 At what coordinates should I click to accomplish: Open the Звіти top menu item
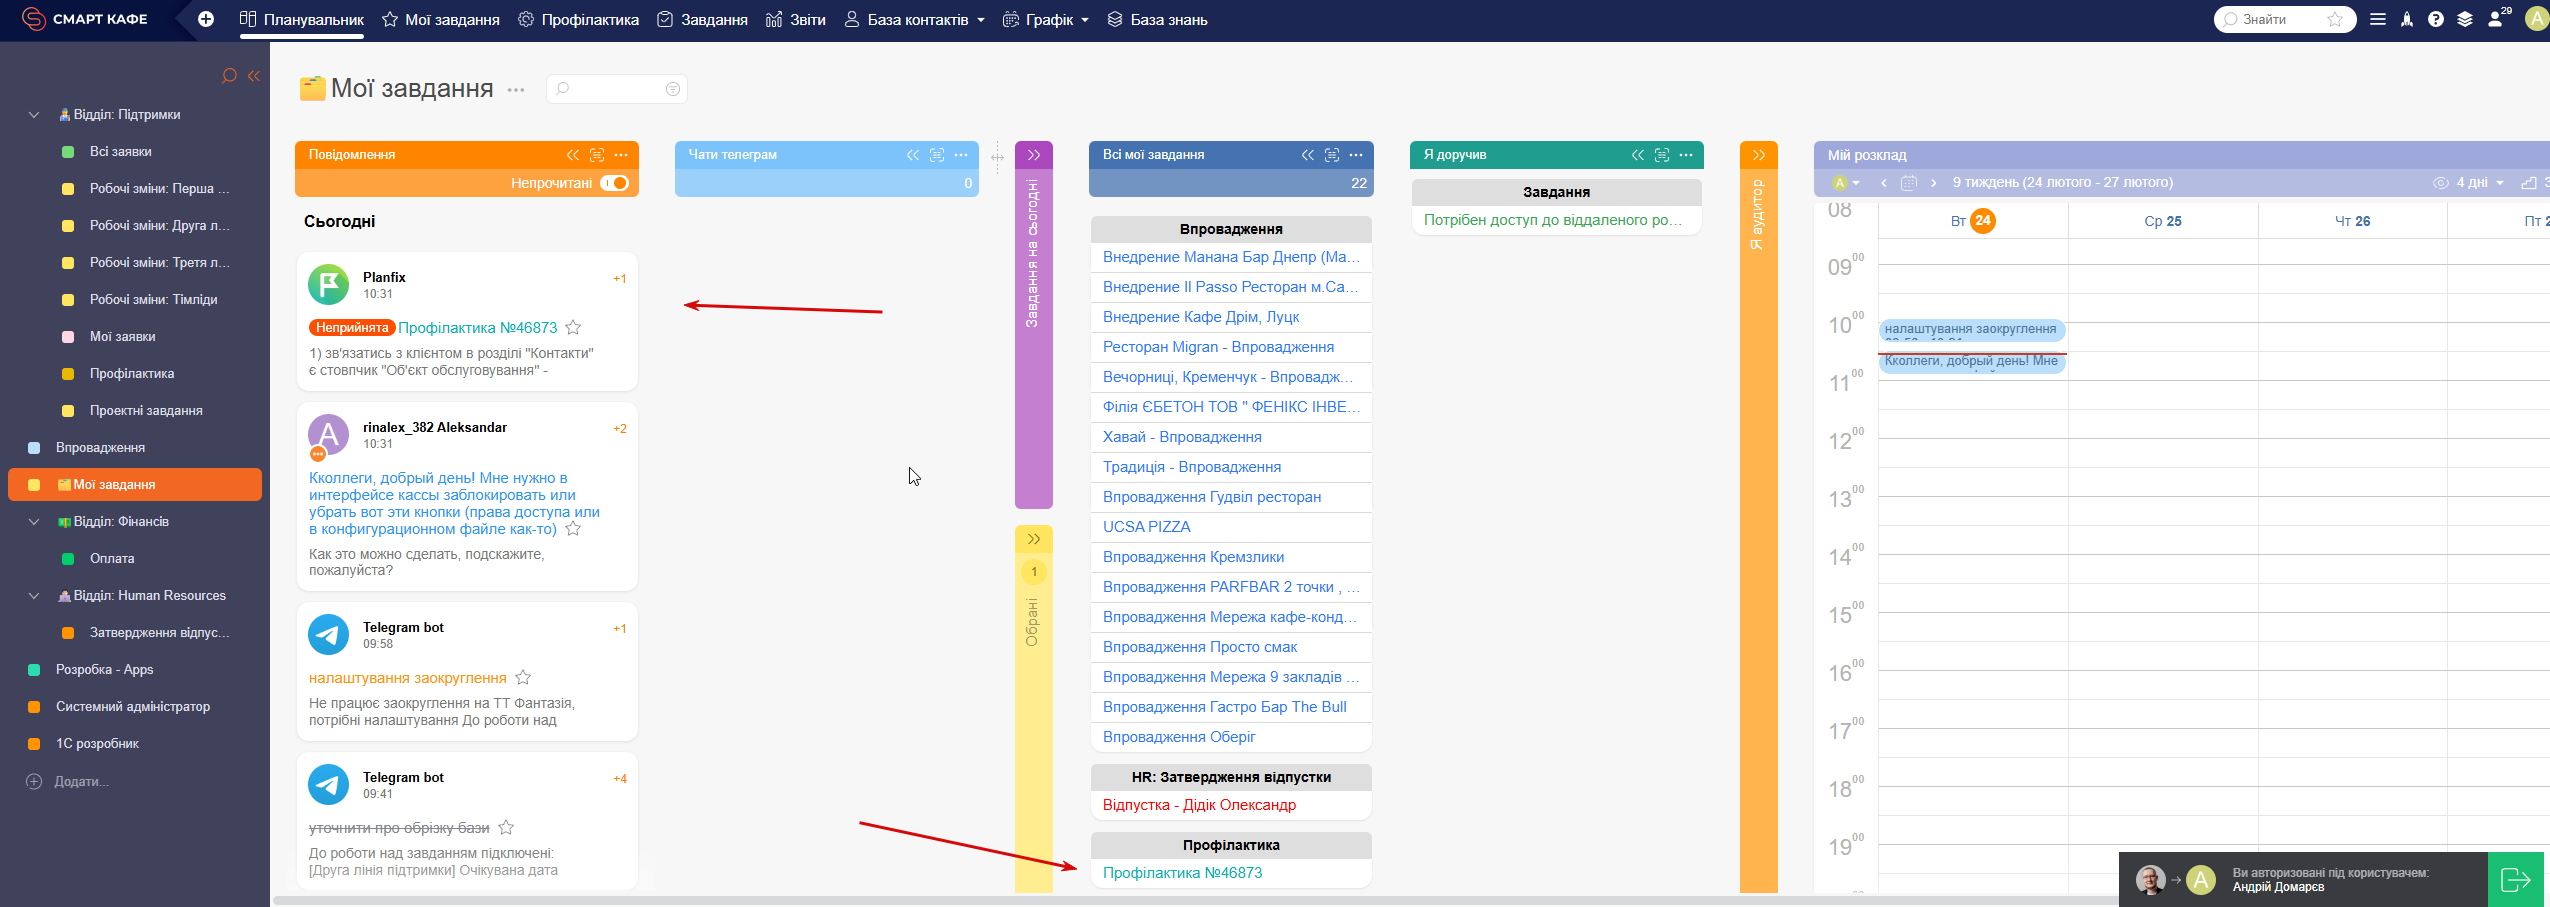pos(796,20)
